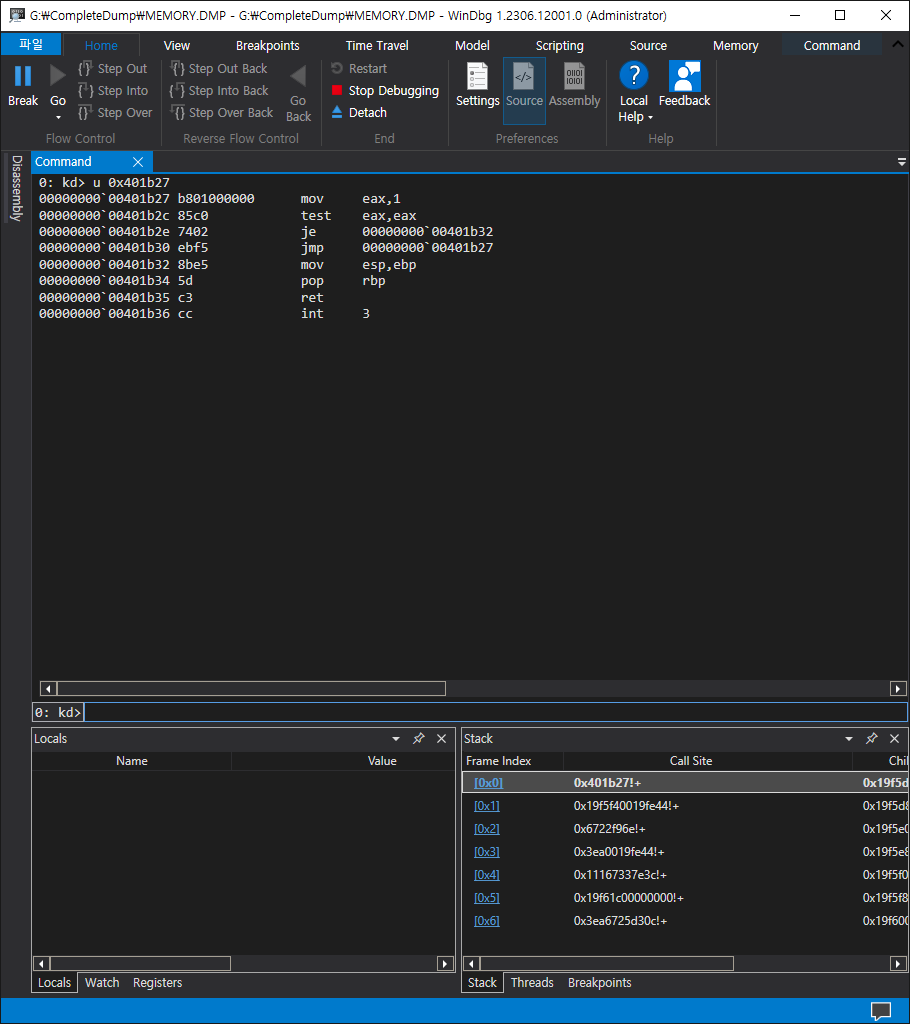The height and width of the screenshot is (1024, 910).
Task: Select stack frame [0x2] link
Action: click(x=487, y=829)
